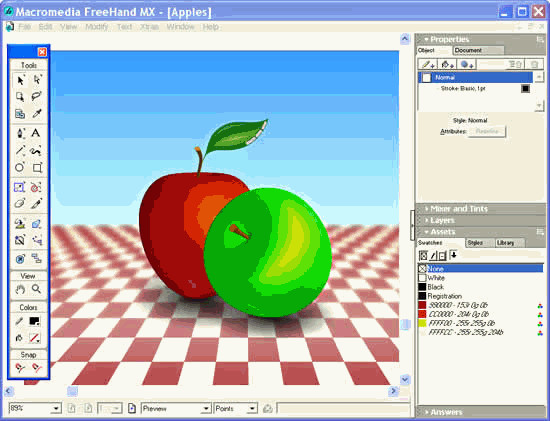Open the Modify menu
Image resolution: width=550 pixels, height=421 pixels.
[x=97, y=27]
